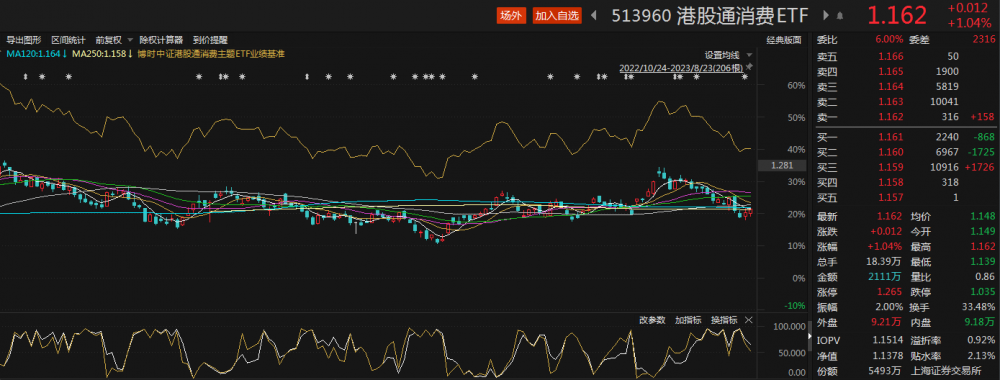Open the 除权计算器 ex-rights calculator

point(161,40)
